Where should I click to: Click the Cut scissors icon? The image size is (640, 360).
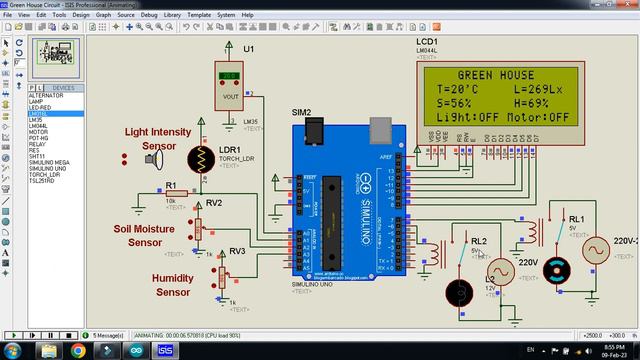(x=210, y=27)
